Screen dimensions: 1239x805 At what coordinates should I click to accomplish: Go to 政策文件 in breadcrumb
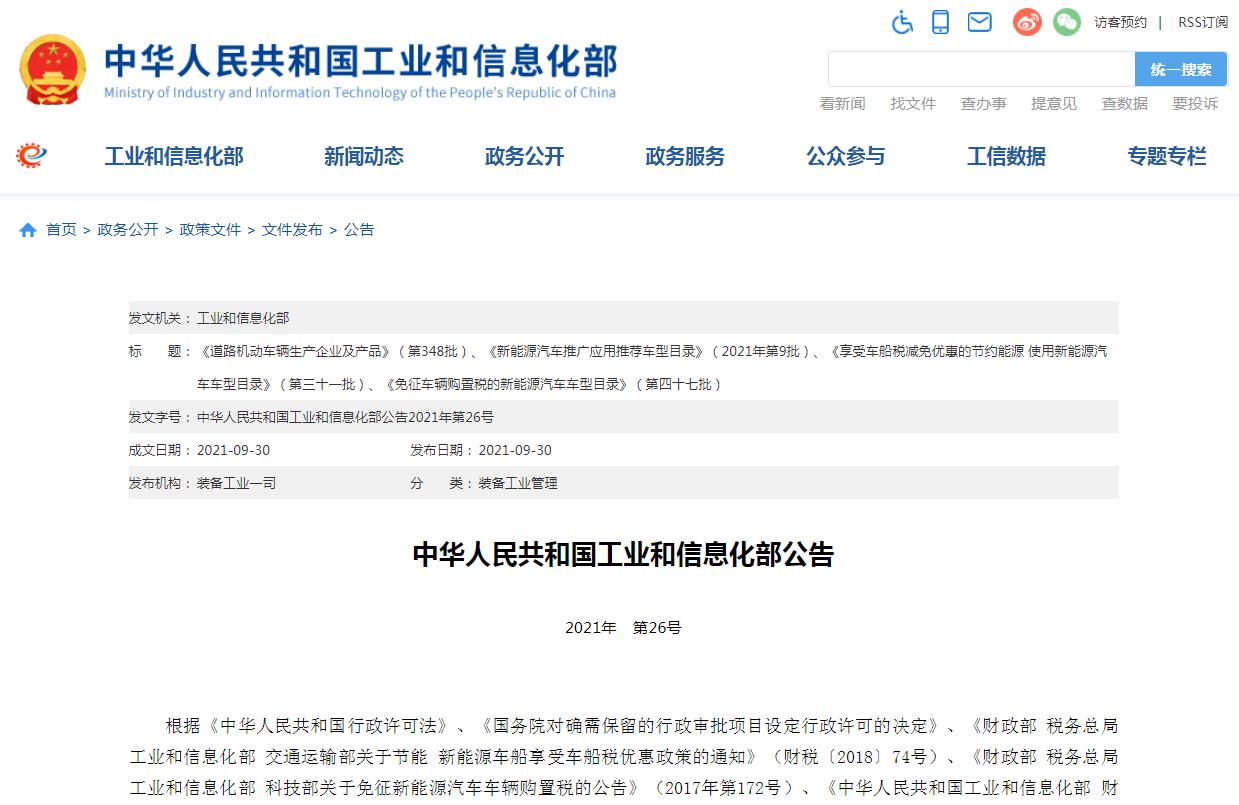point(210,230)
